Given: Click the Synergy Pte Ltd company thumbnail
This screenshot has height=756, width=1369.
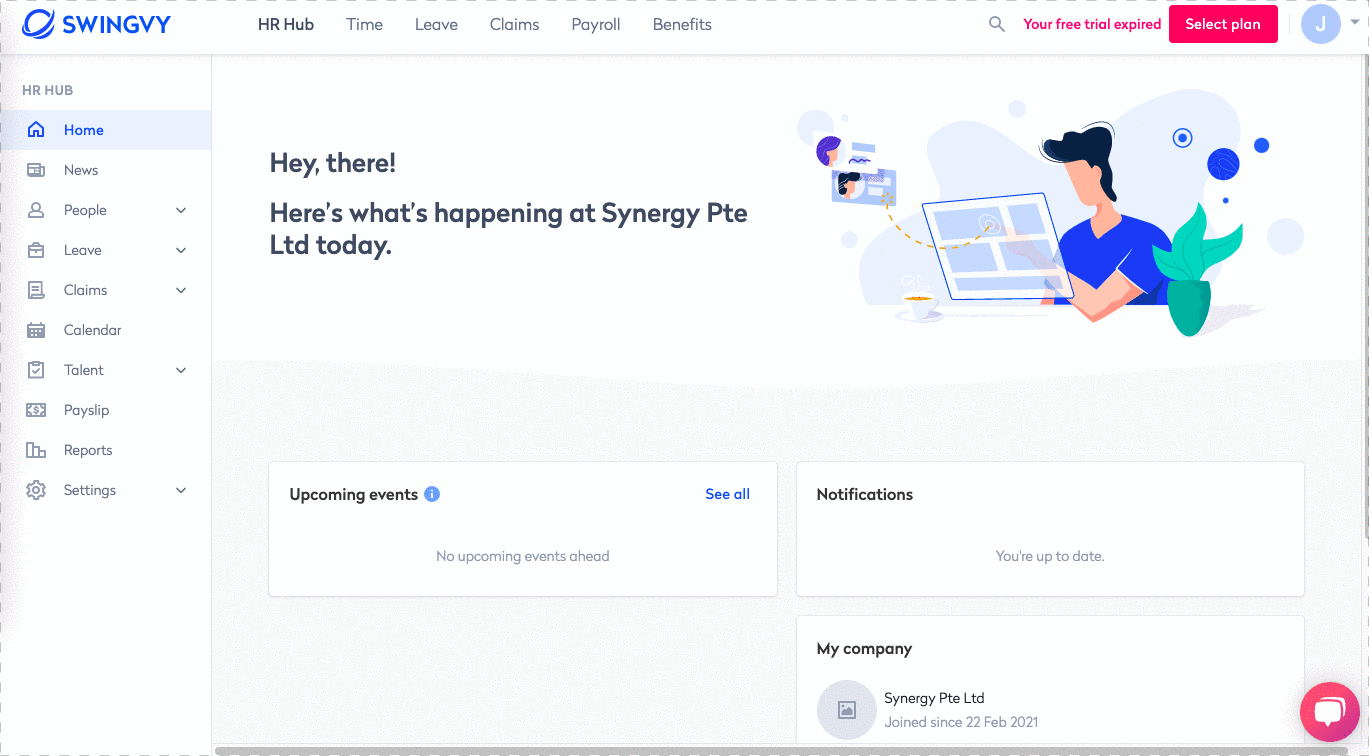Looking at the screenshot, I should click(x=846, y=709).
